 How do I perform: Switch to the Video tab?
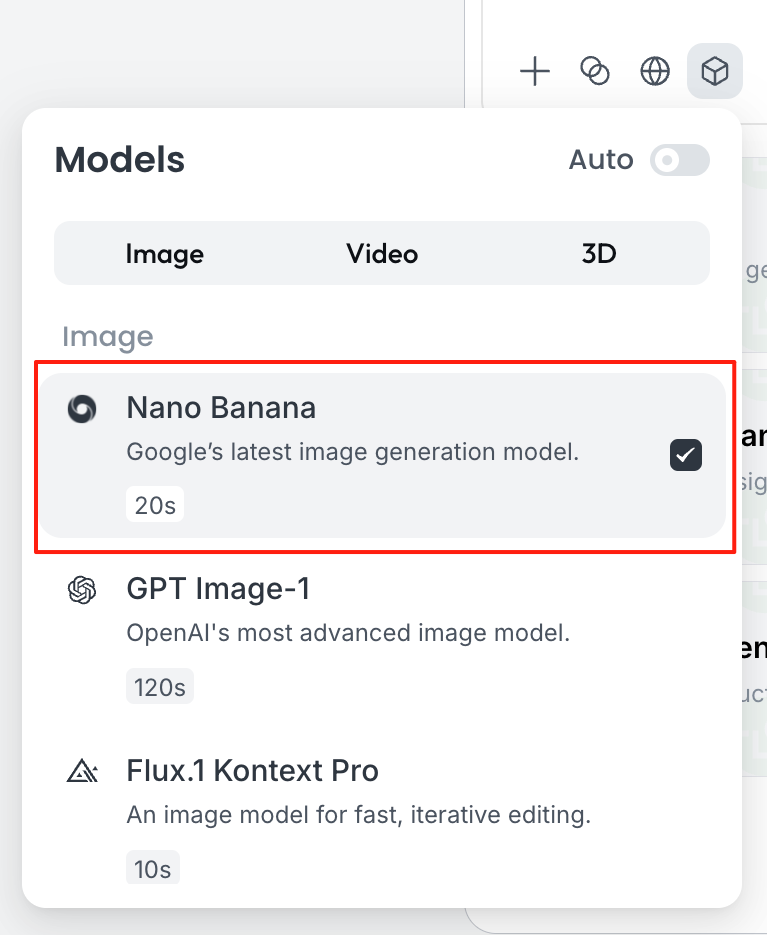pyautogui.click(x=382, y=254)
